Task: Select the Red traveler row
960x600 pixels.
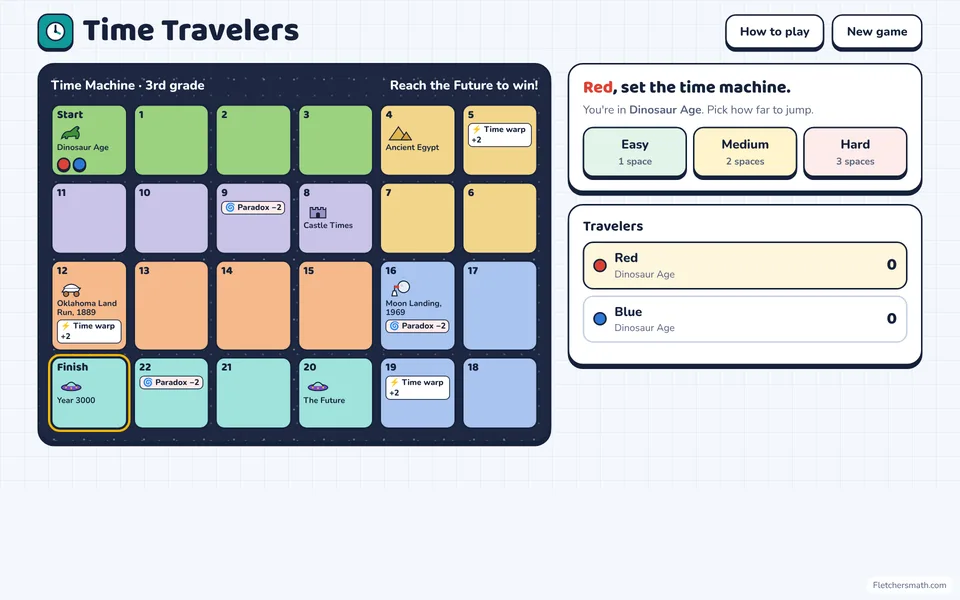Action: pyautogui.click(x=744, y=265)
